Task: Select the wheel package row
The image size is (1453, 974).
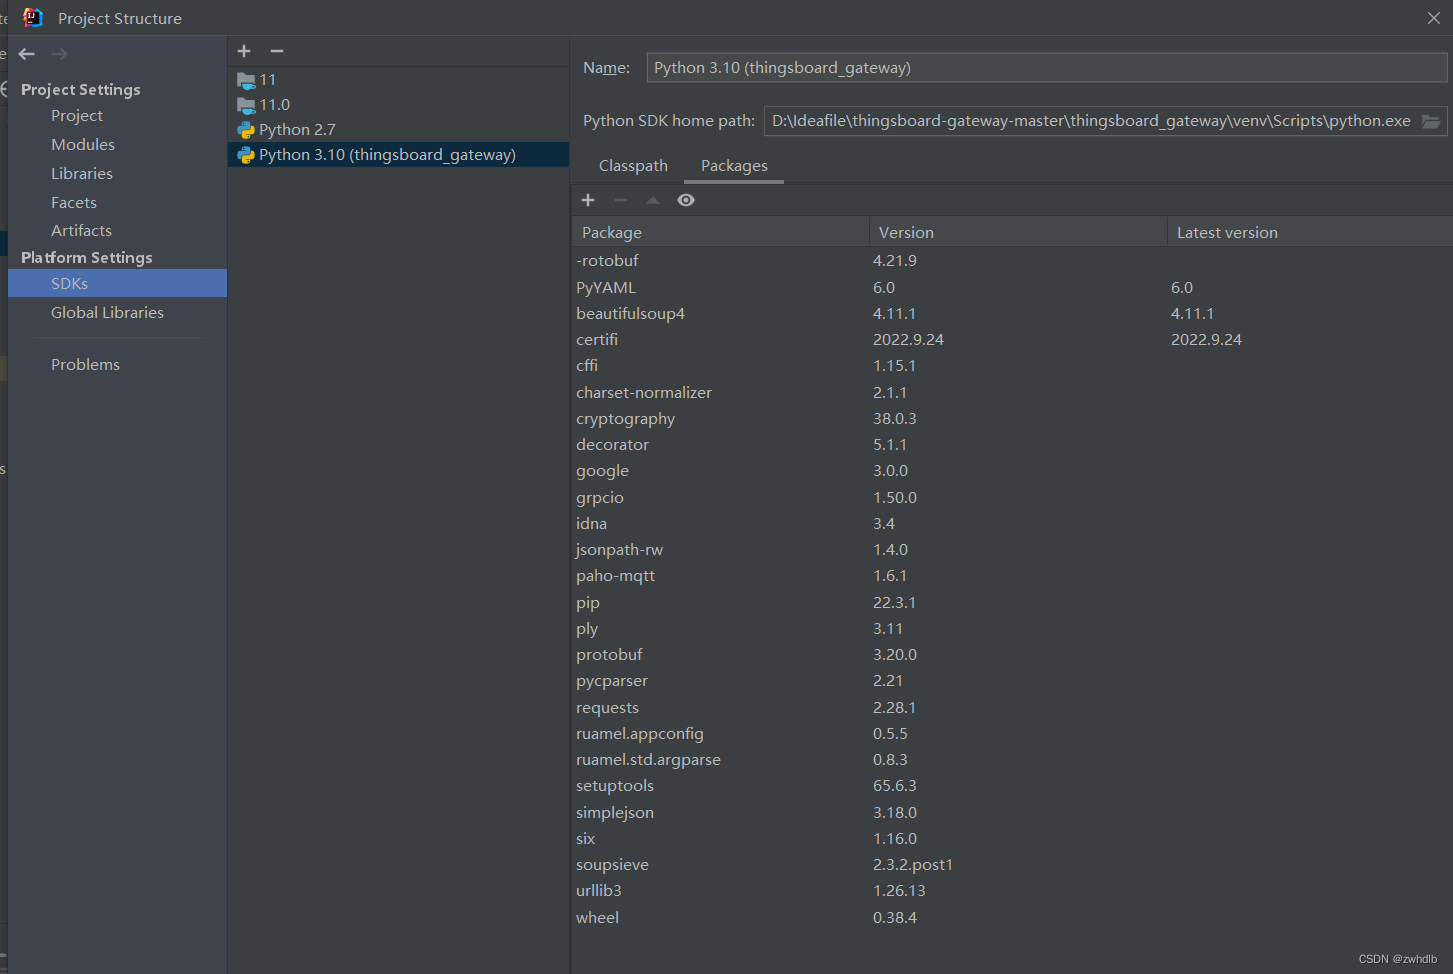Action: coord(1012,918)
